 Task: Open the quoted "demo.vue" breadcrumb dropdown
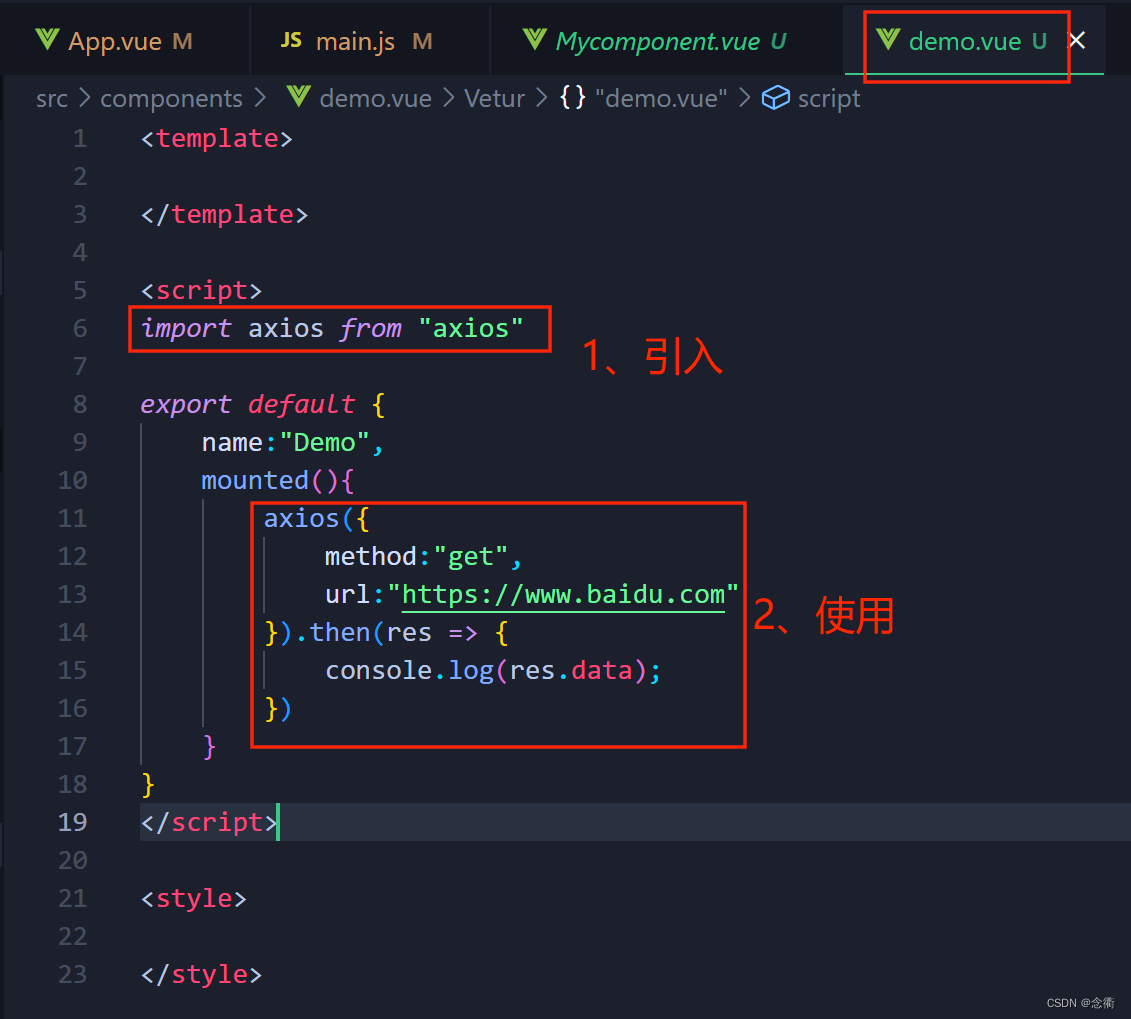662,98
